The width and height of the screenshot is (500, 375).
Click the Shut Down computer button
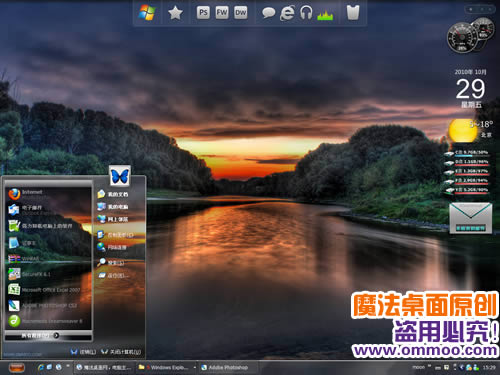pyautogui.click(x=121, y=352)
